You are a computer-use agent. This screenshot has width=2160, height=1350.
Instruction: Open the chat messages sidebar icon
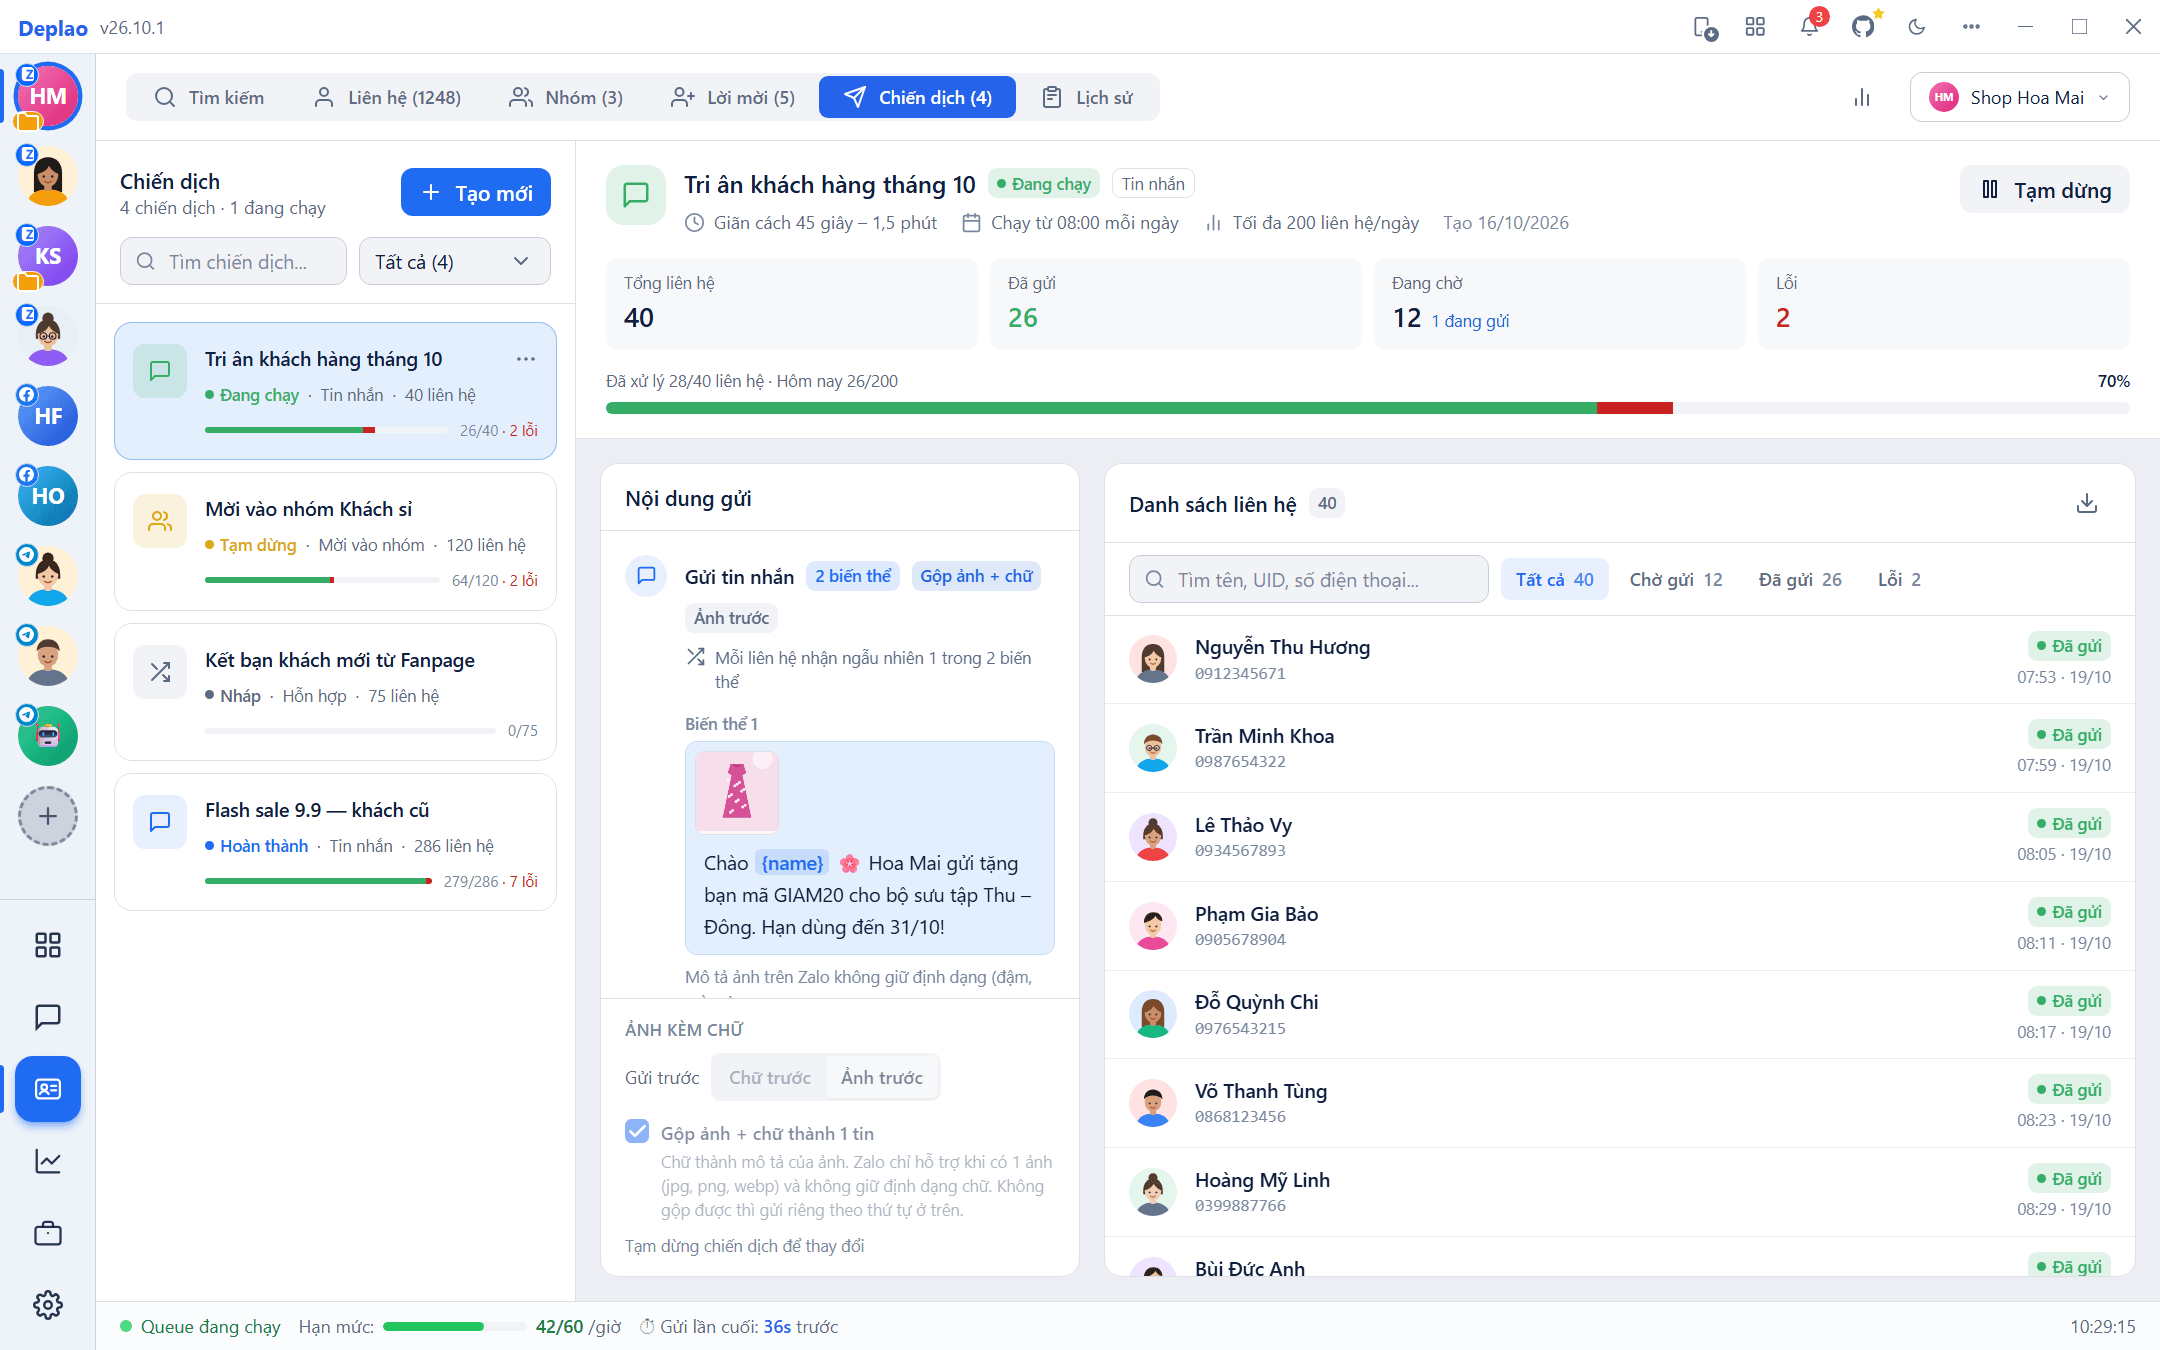[48, 1017]
